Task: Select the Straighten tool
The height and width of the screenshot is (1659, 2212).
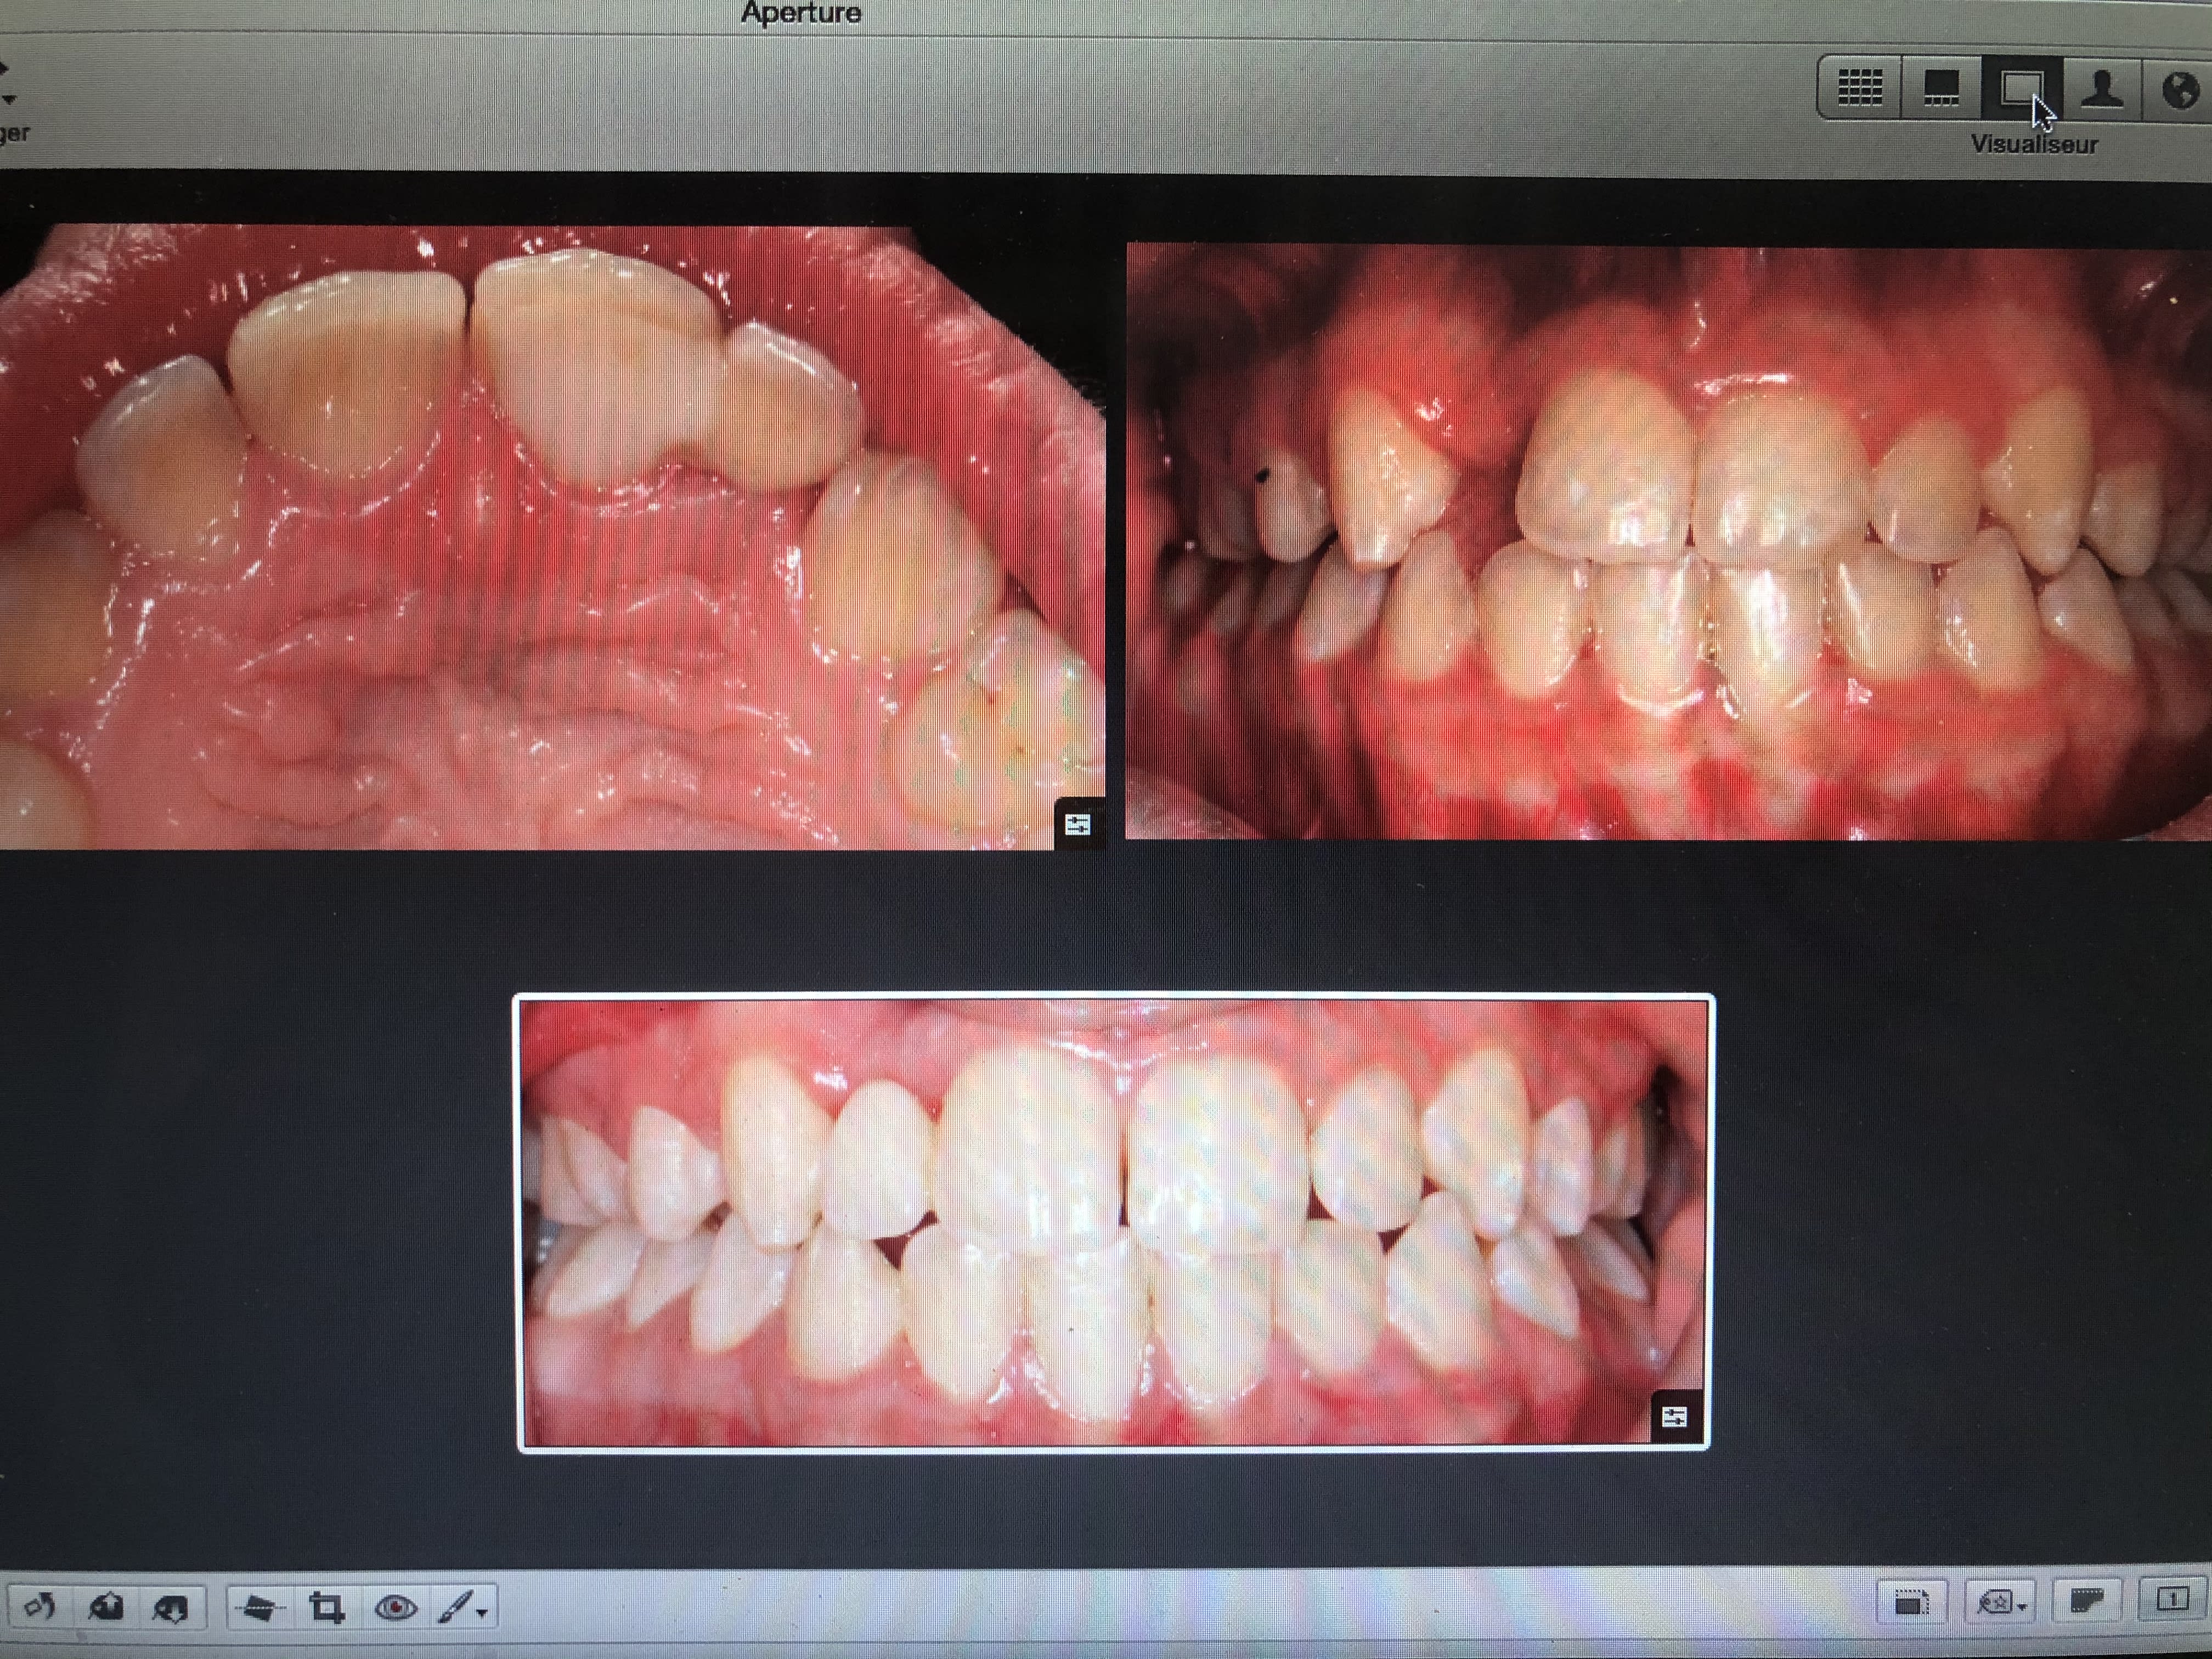Action: [x=259, y=1608]
